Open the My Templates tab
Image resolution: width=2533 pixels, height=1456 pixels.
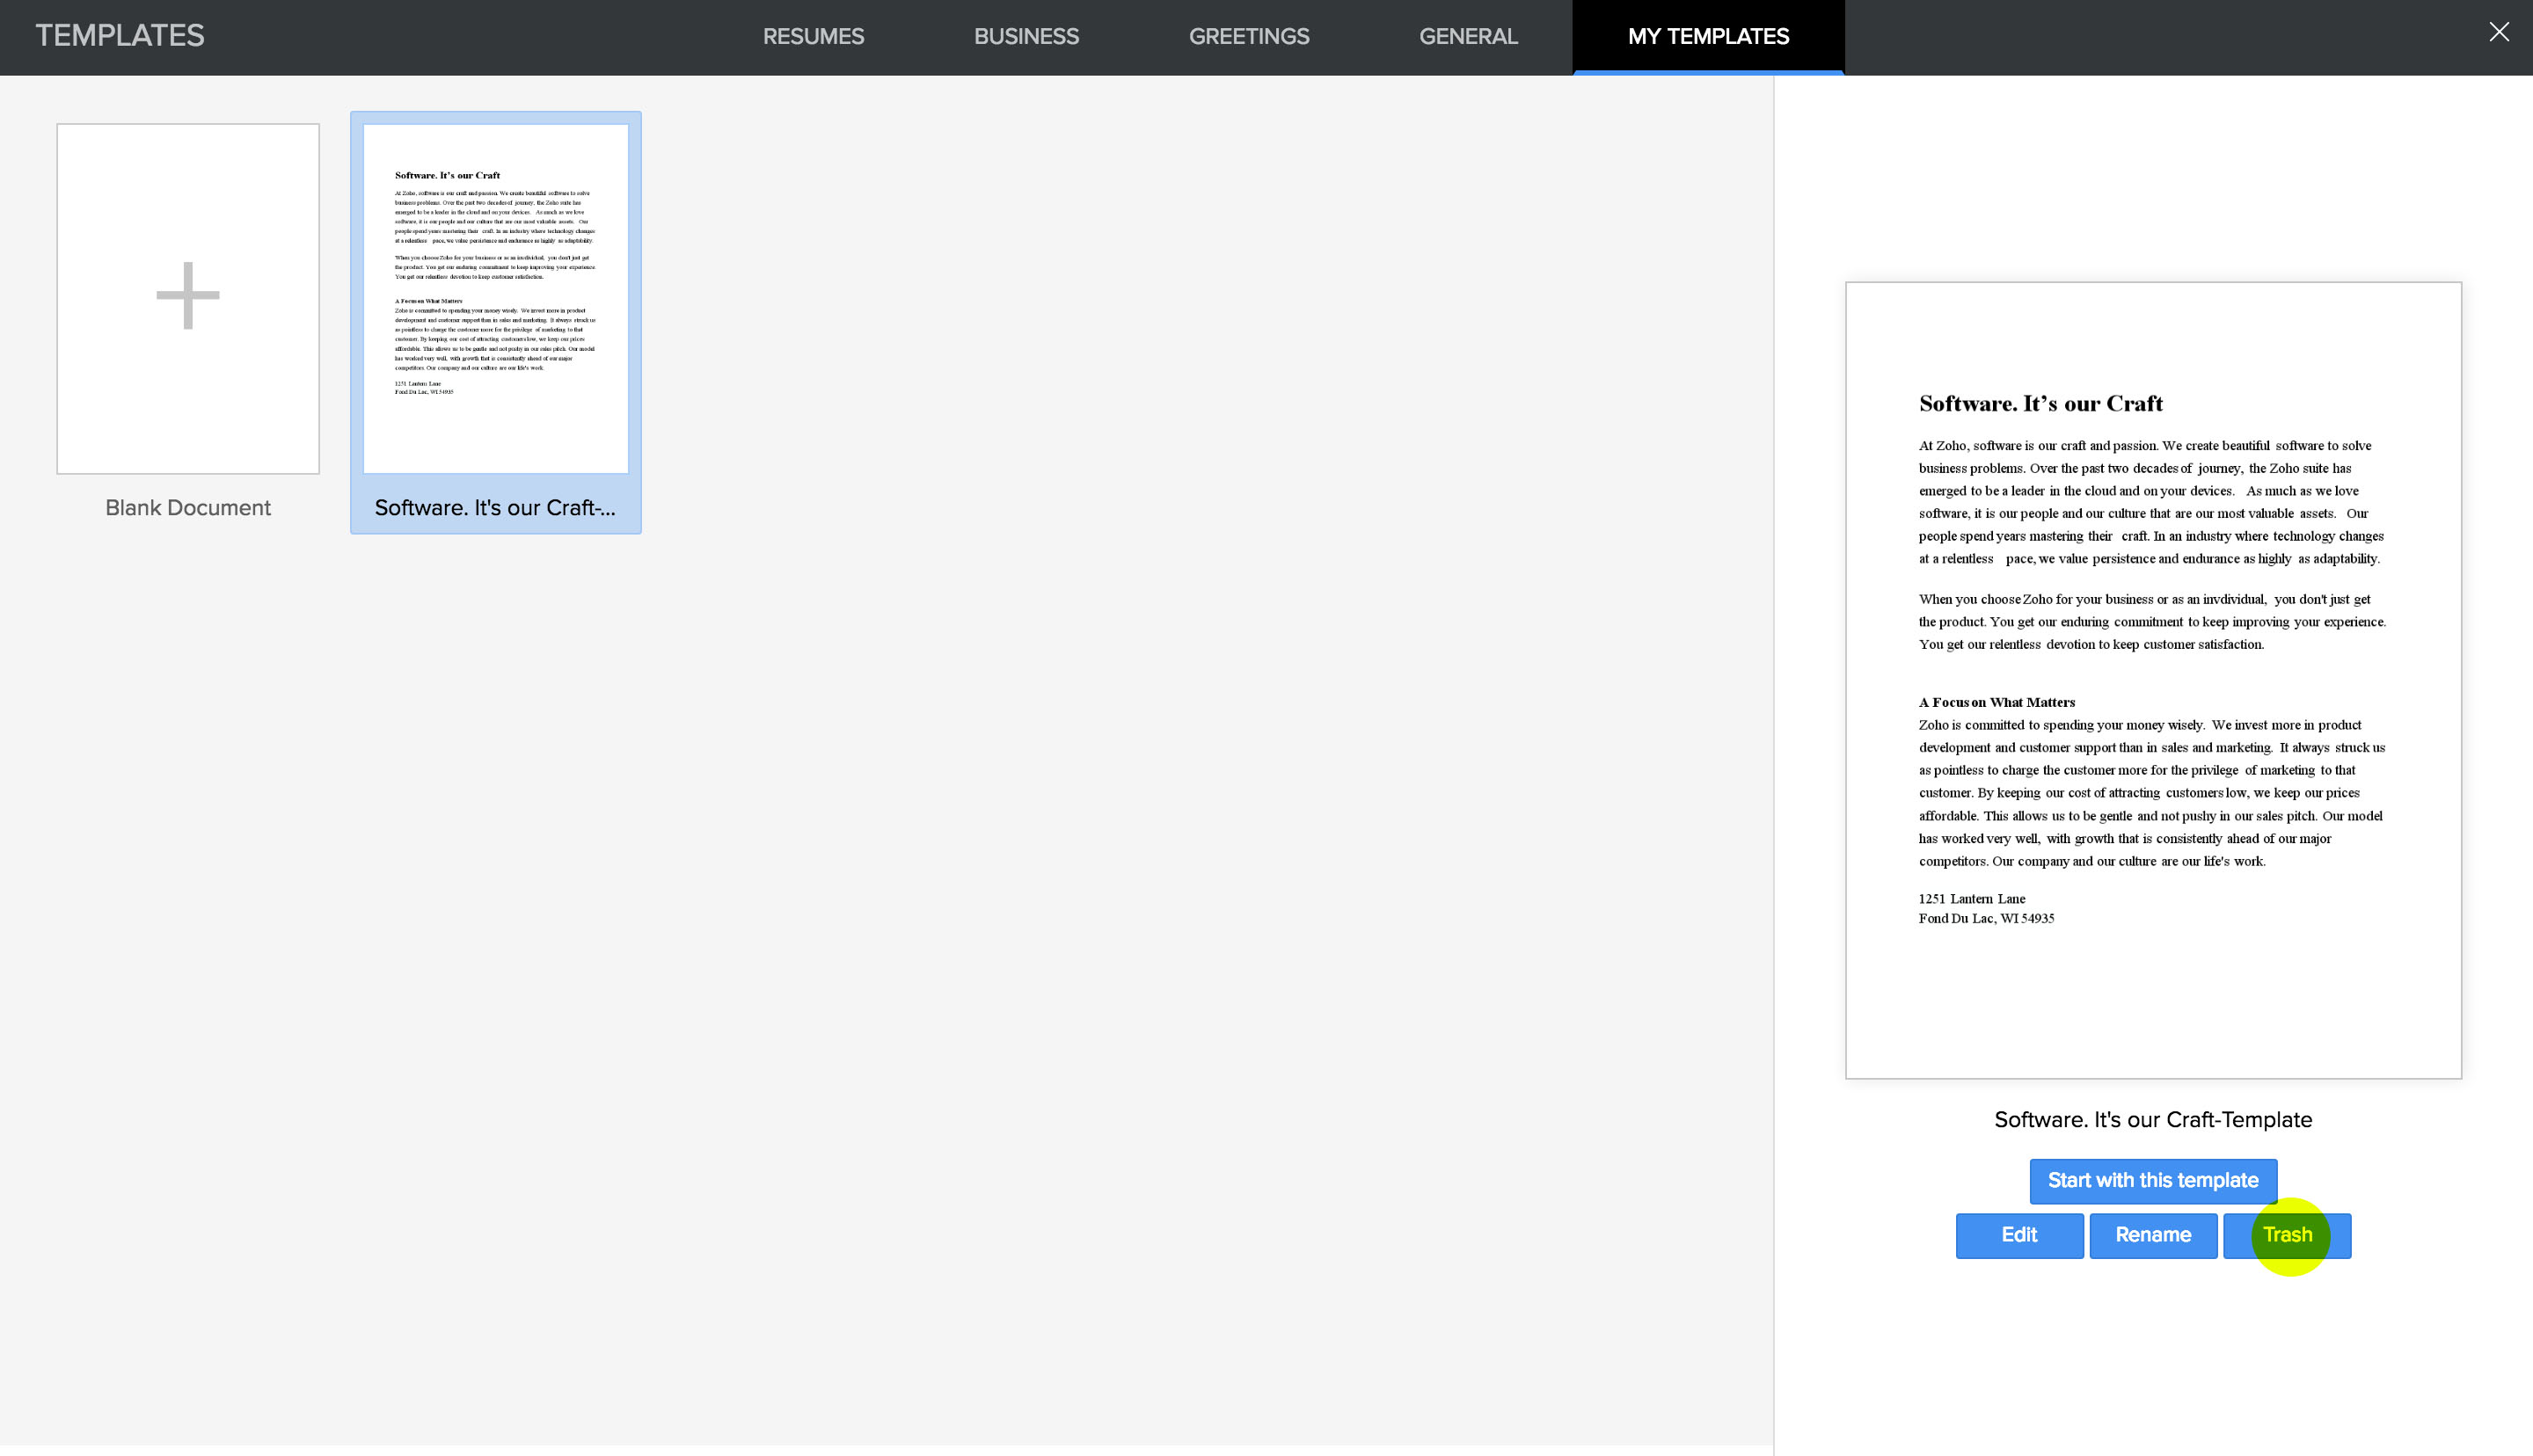[x=1708, y=37]
